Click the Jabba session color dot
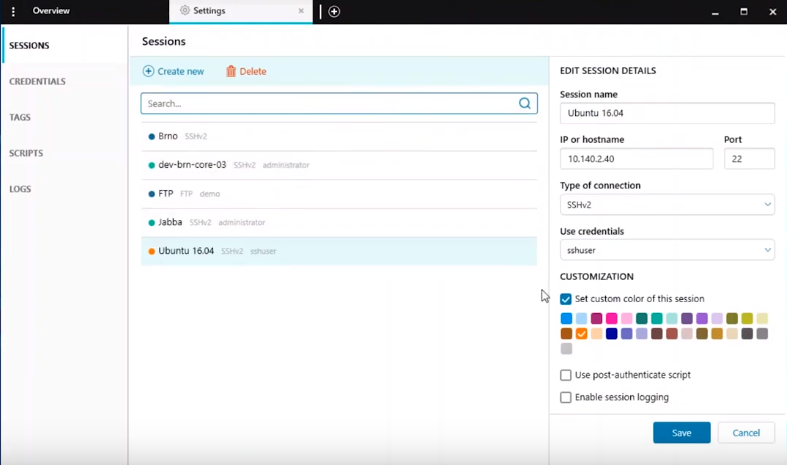Image resolution: width=787 pixels, height=465 pixels. pos(151,222)
